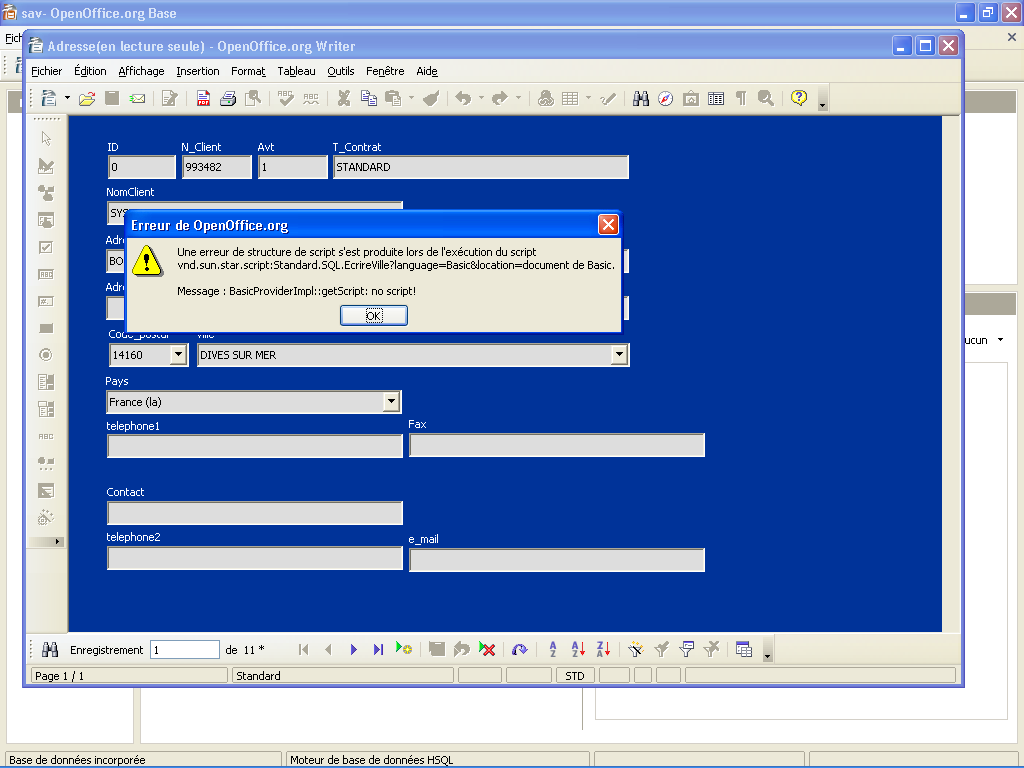Screen dimensions: 1024x768
Task: Open the Format menu
Action: (x=248, y=71)
